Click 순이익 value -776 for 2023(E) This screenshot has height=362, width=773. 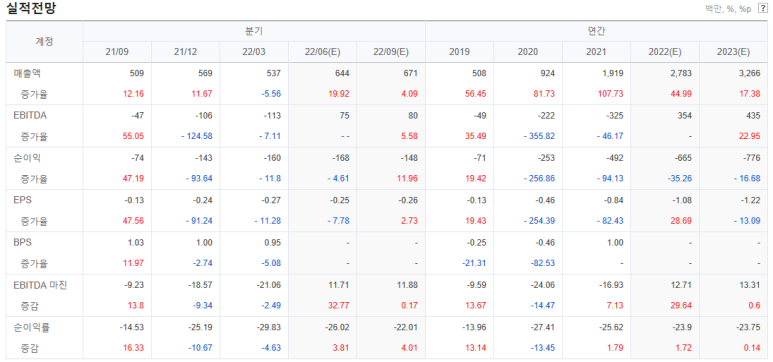coord(752,158)
